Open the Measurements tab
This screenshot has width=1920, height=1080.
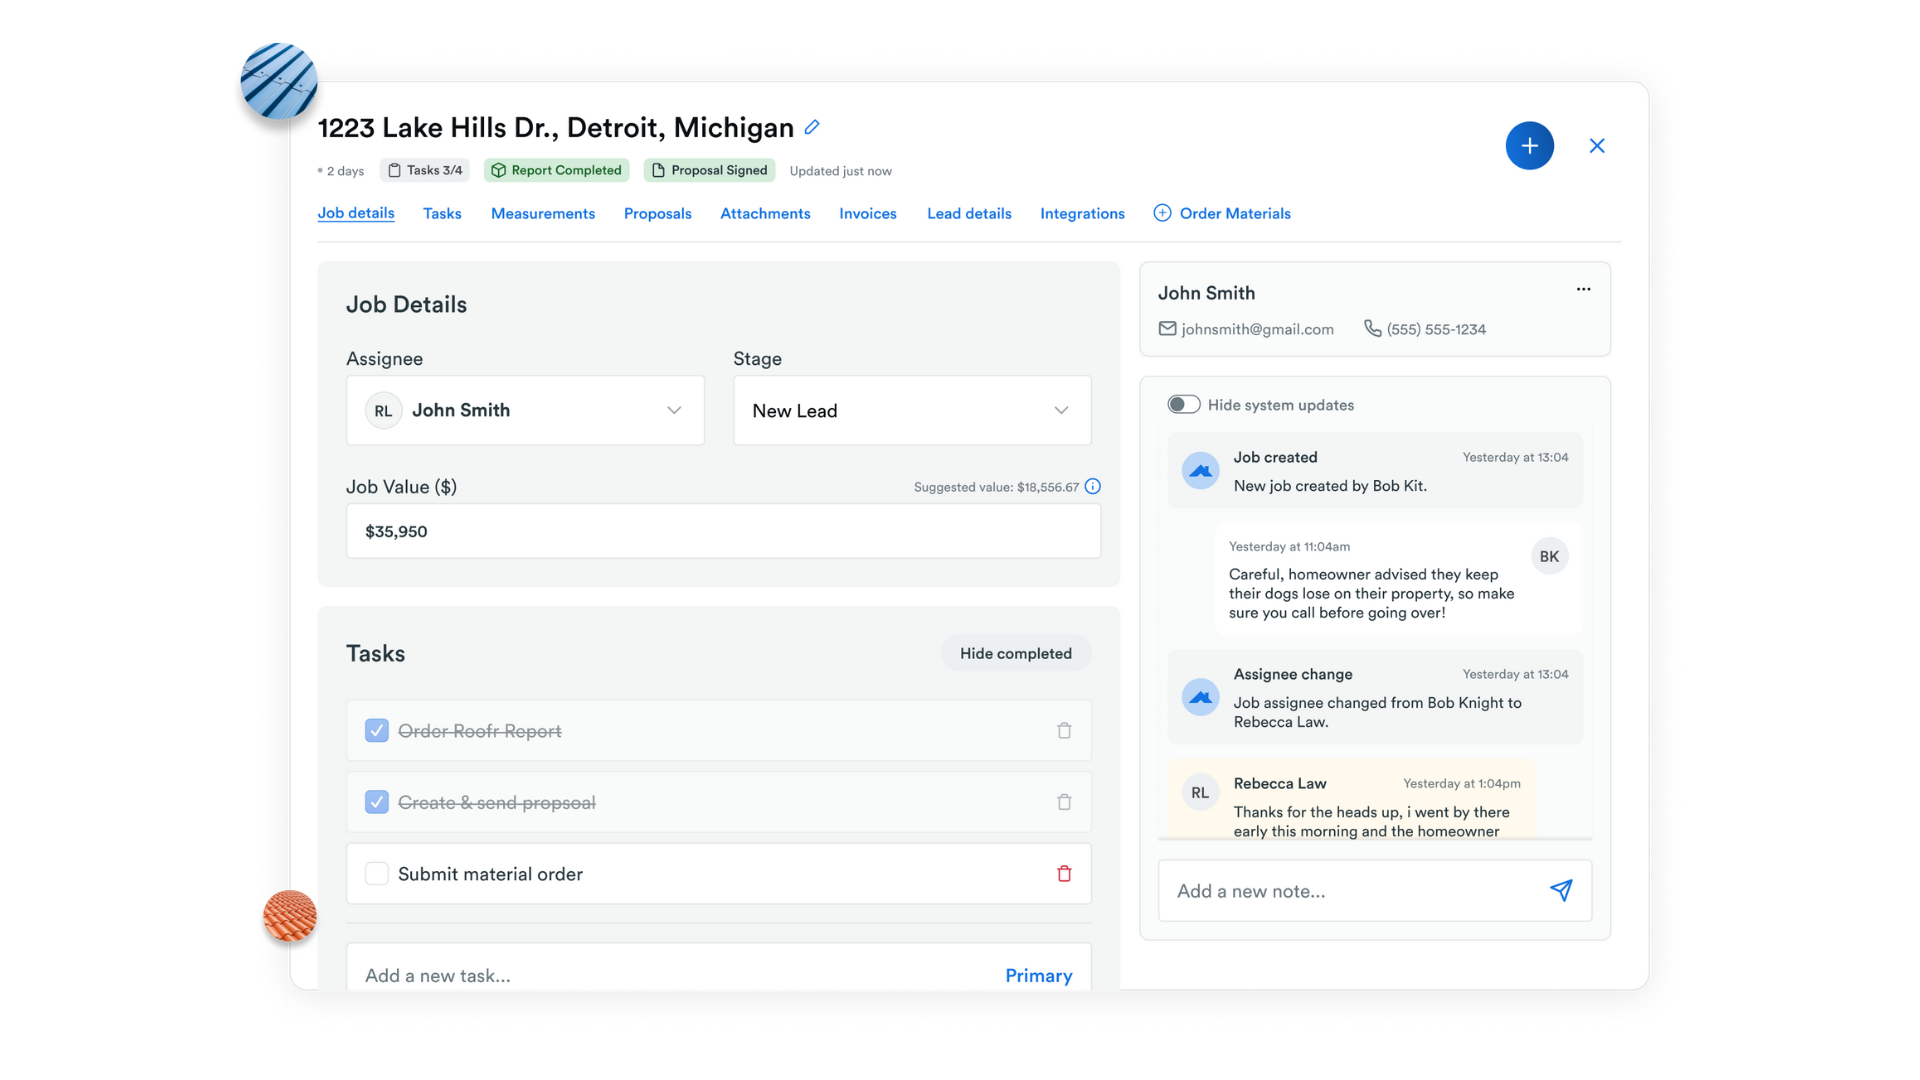(x=543, y=214)
